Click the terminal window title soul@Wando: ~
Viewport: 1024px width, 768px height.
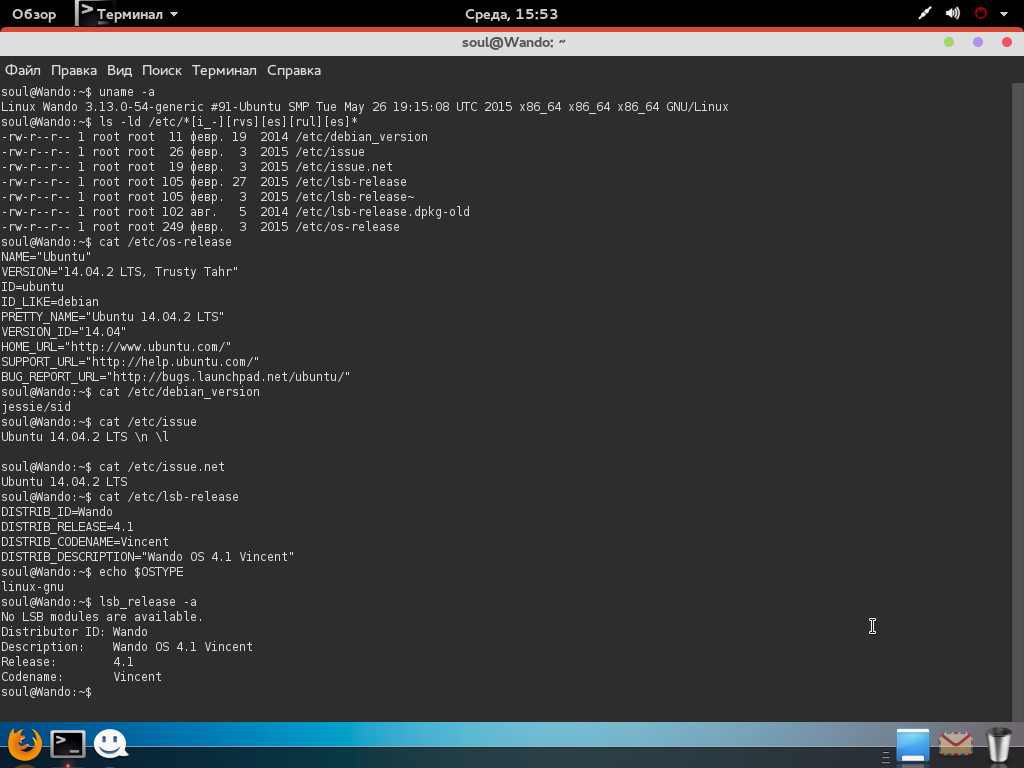(513, 42)
